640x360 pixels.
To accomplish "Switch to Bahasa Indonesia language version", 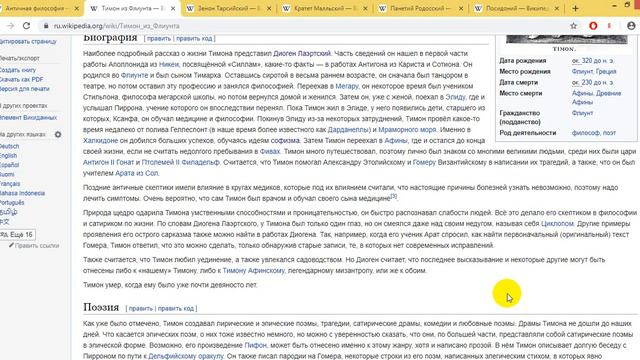I will coord(22,193).
